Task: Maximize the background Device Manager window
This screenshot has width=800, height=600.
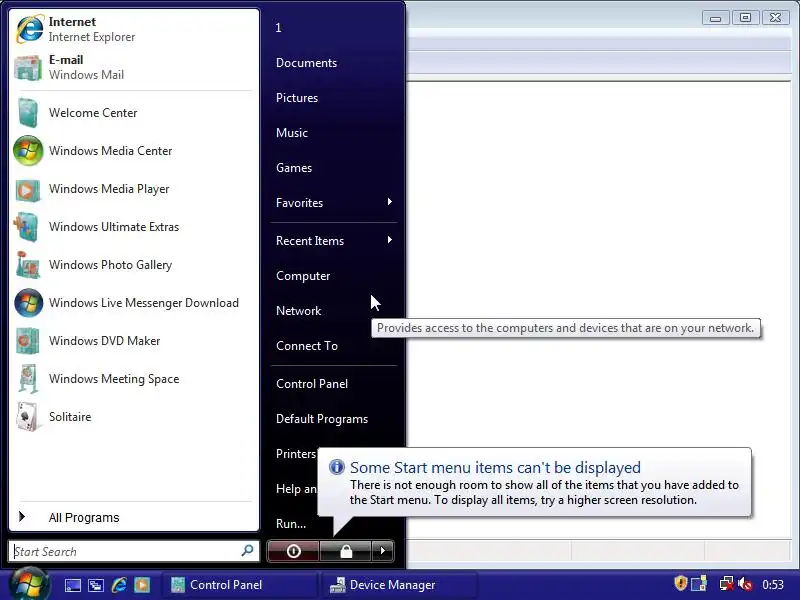Action: 745,18
